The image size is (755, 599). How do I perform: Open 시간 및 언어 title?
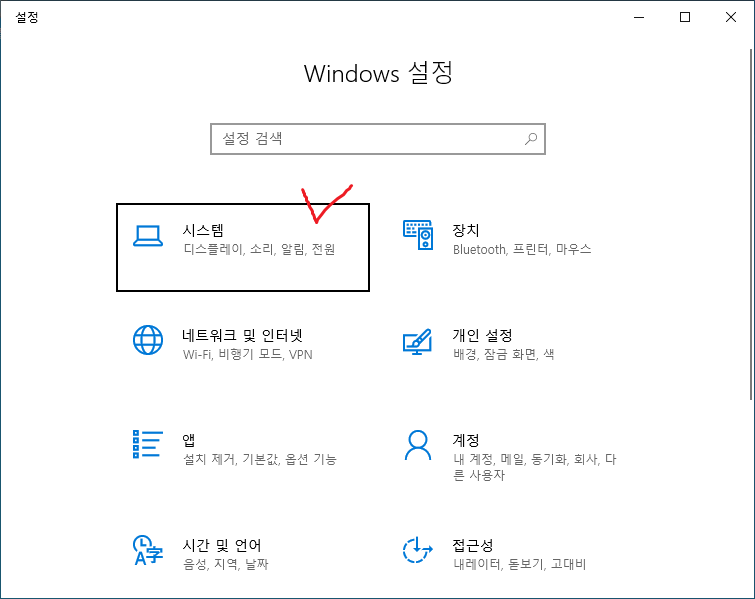coord(221,545)
